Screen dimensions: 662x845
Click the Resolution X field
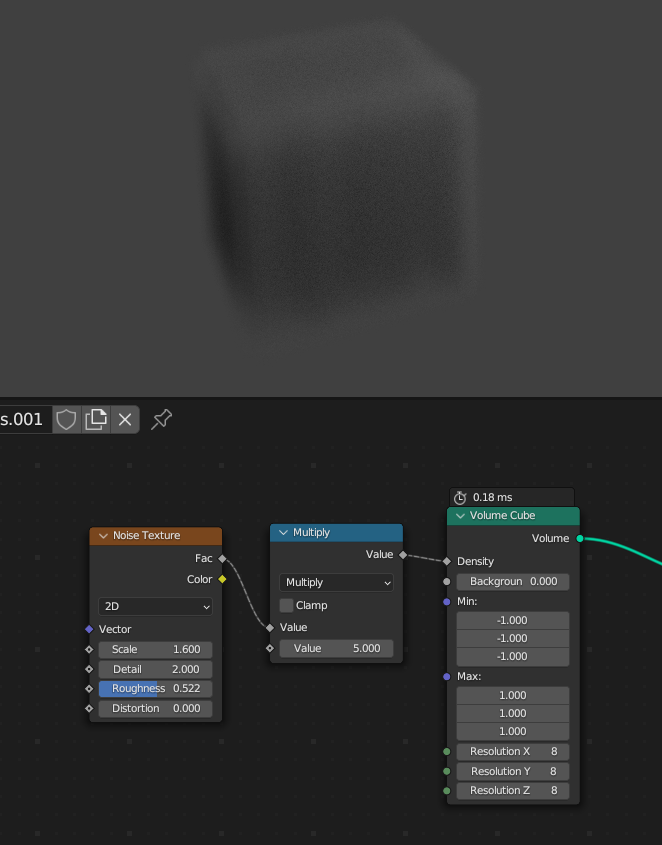[x=513, y=751]
